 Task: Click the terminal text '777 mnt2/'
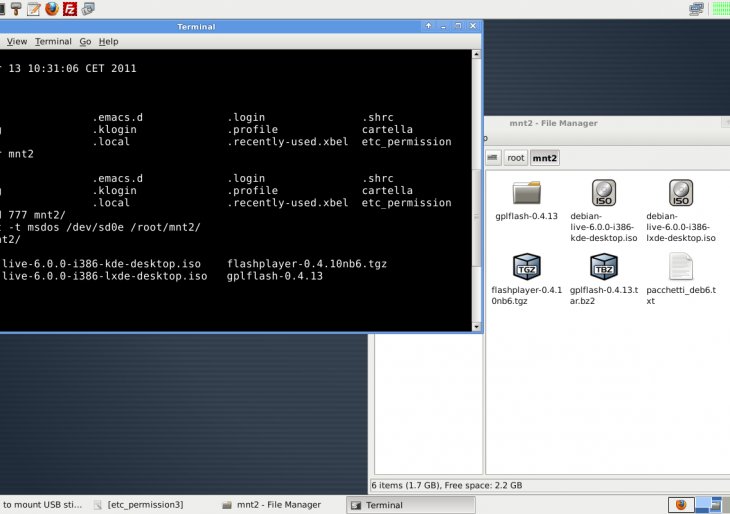point(37,215)
